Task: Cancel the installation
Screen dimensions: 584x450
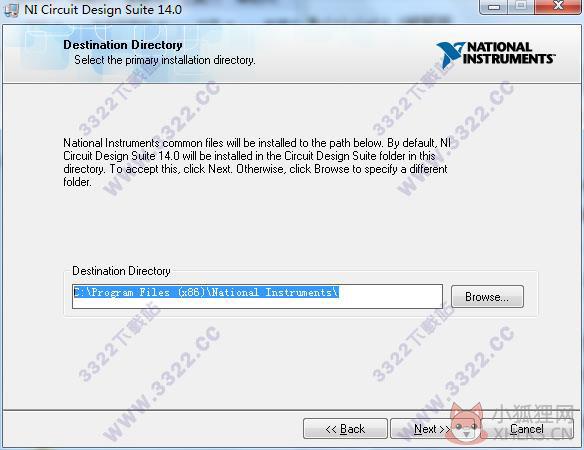Action: tap(527, 429)
